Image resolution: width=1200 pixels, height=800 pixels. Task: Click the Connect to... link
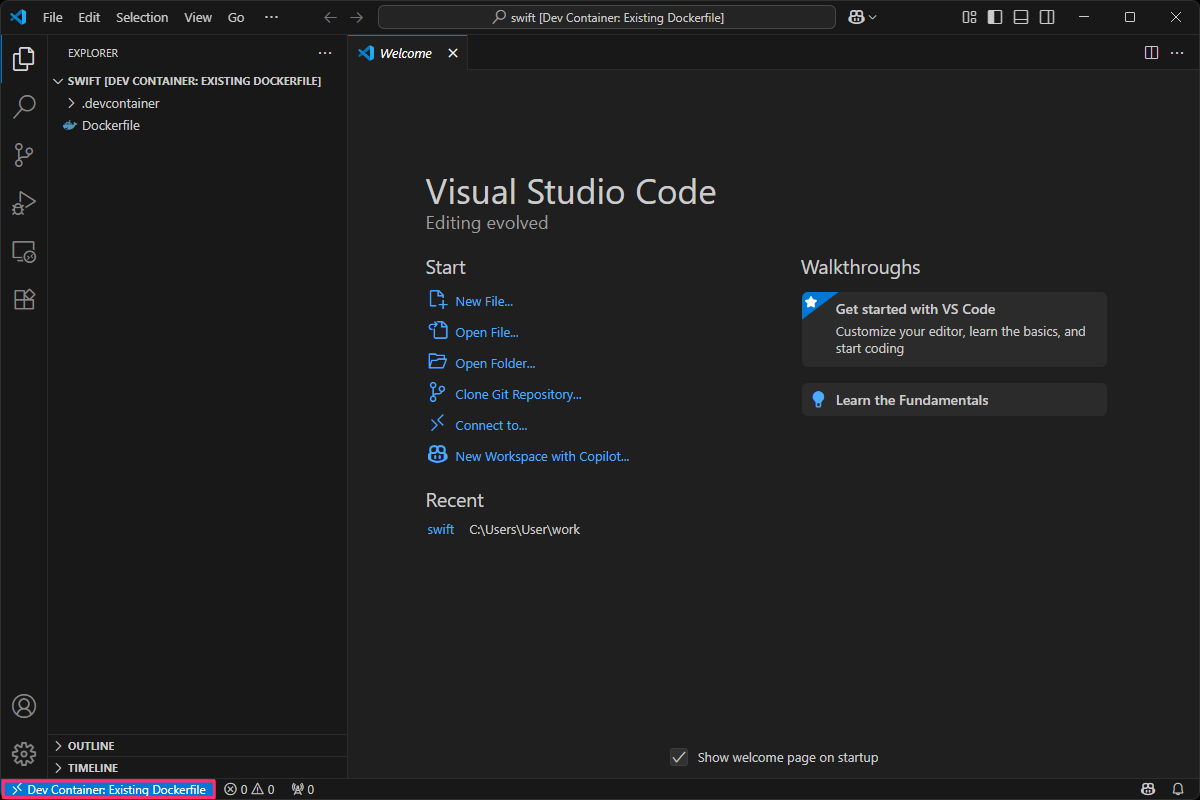point(491,425)
